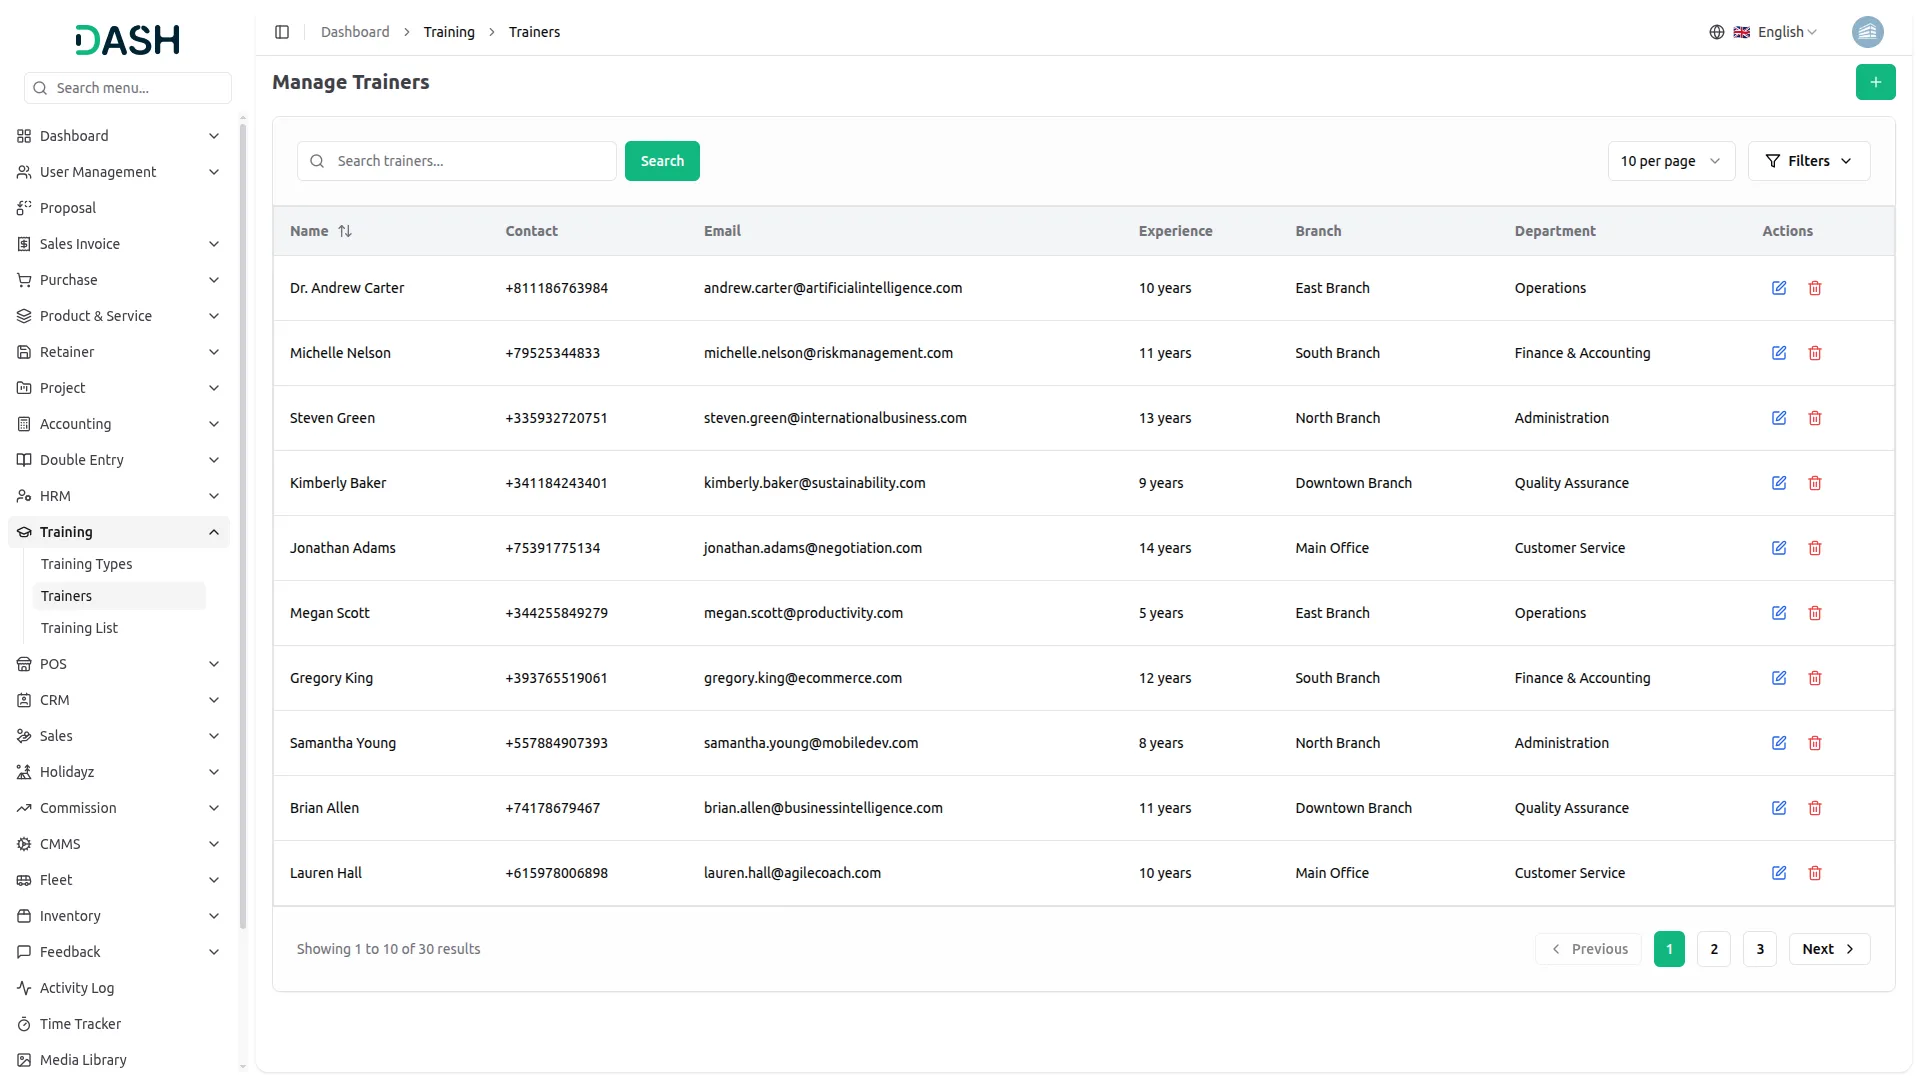This screenshot has height=1080, width=1920.
Task: Click the green Search button
Action: point(662,161)
